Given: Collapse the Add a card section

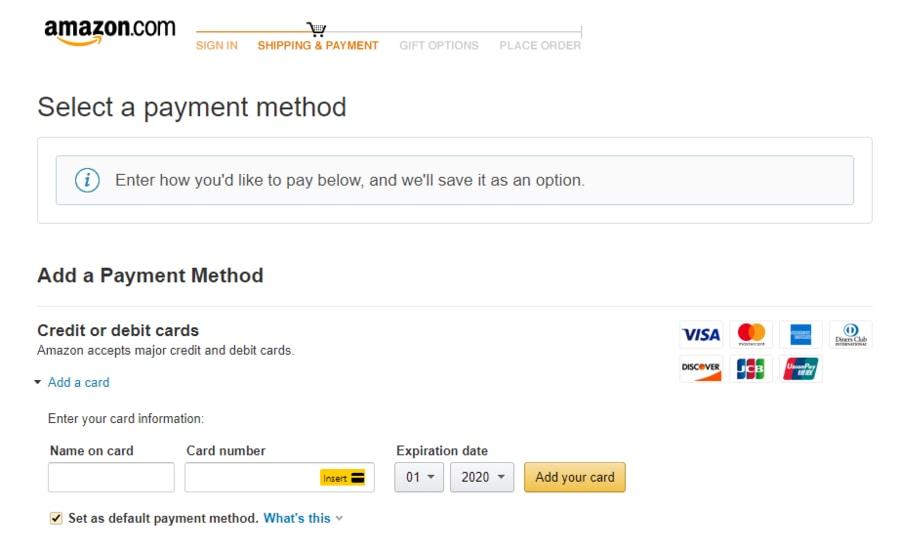Looking at the screenshot, I should pyautogui.click(x=72, y=382).
